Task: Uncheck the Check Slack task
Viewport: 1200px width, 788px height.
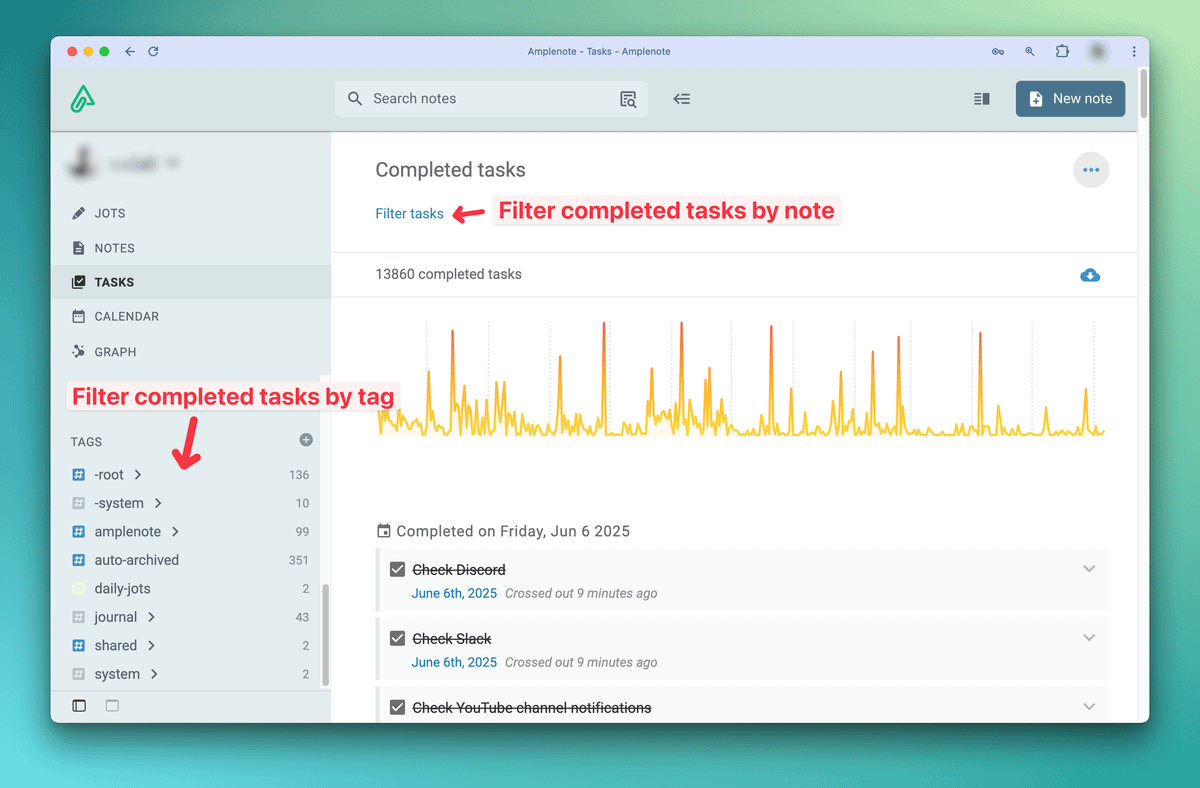Action: coord(397,639)
